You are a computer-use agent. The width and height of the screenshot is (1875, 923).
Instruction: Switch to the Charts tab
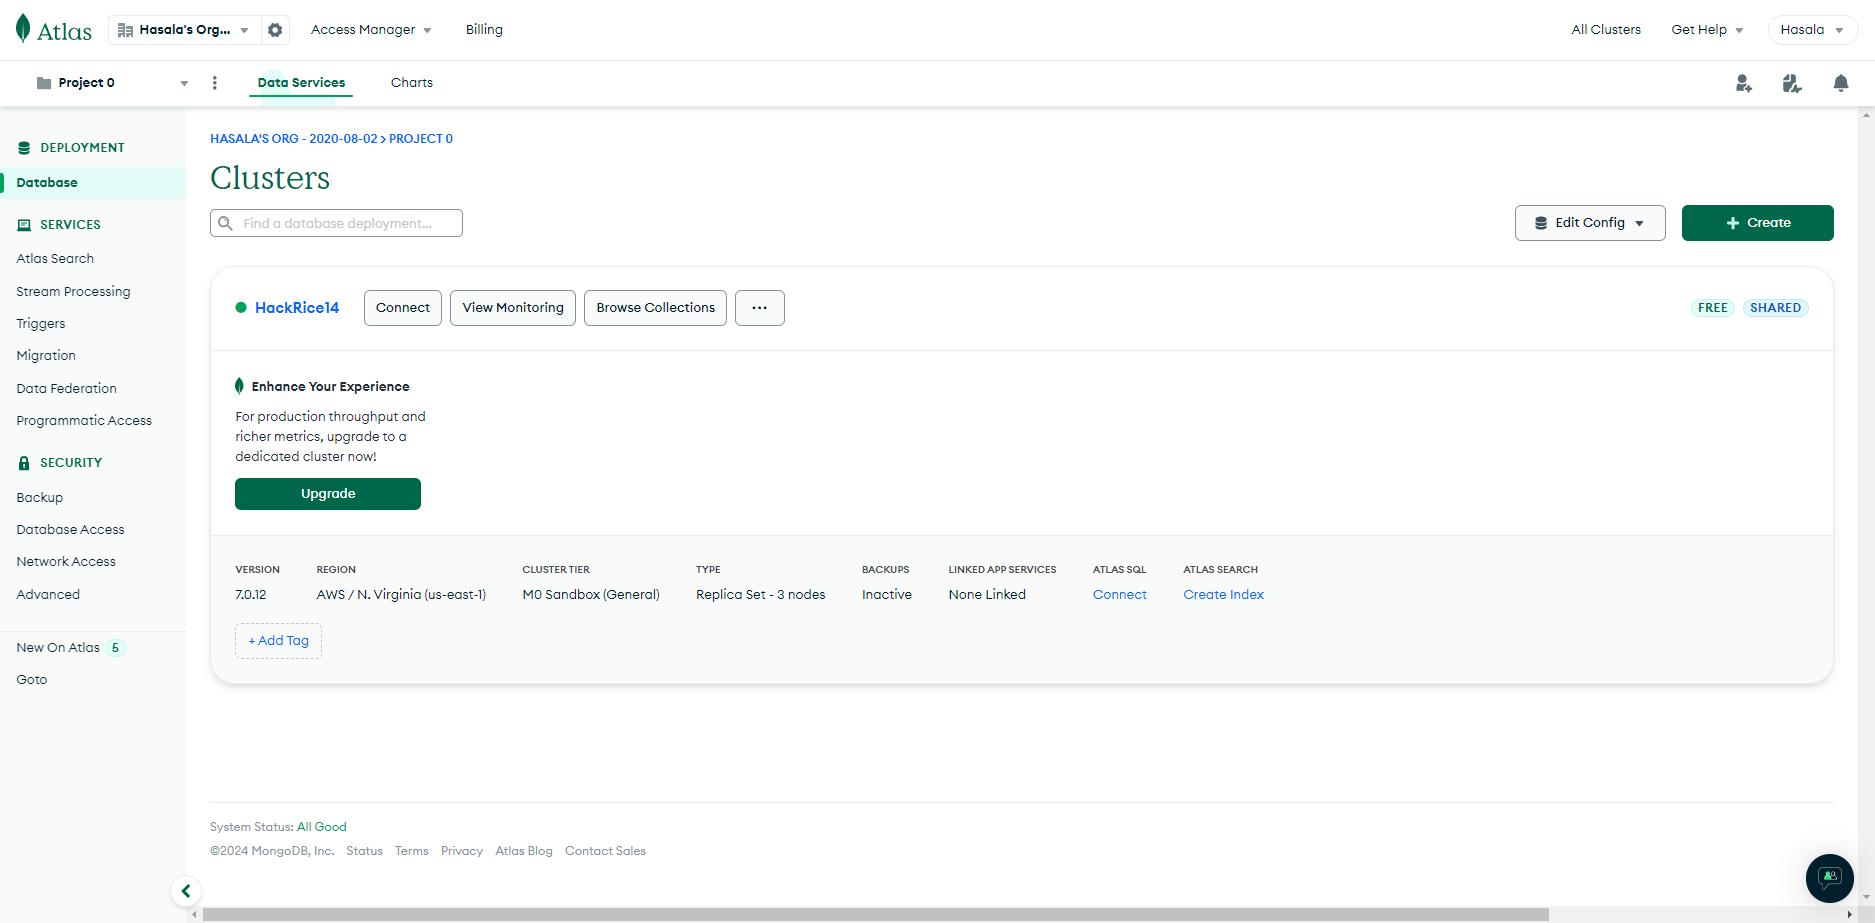pyautogui.click(x=412, y=83)
